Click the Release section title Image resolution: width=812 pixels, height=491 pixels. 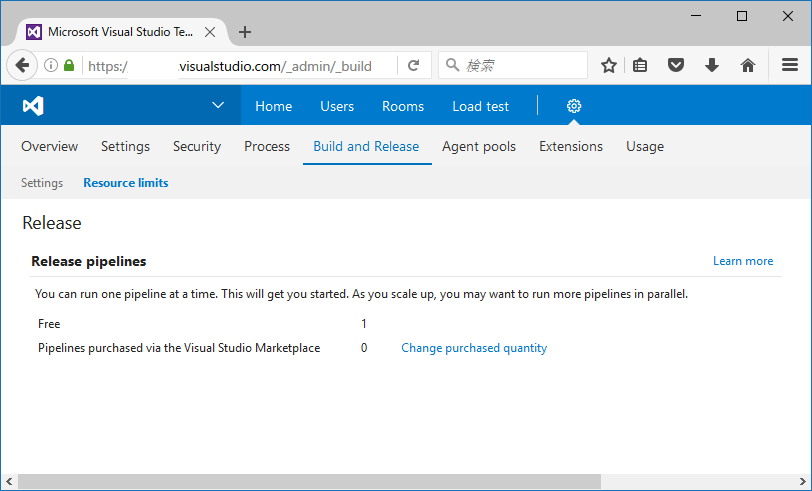tap(52, 223)
